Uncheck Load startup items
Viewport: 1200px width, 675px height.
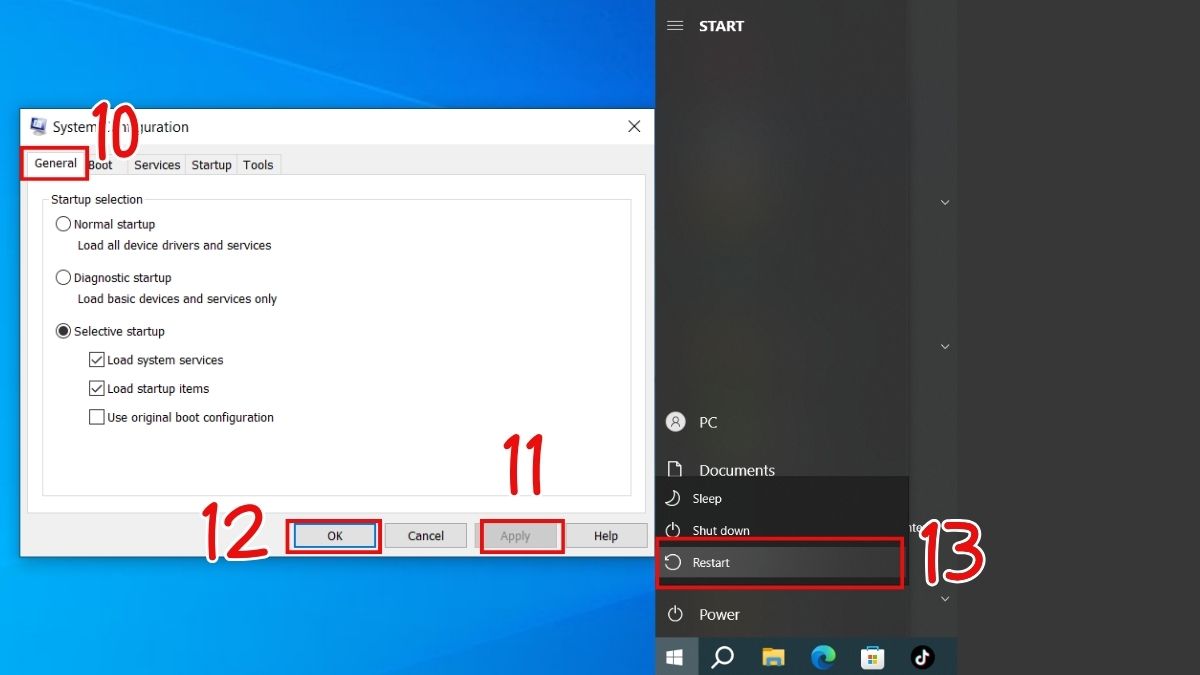click(96, 388)
